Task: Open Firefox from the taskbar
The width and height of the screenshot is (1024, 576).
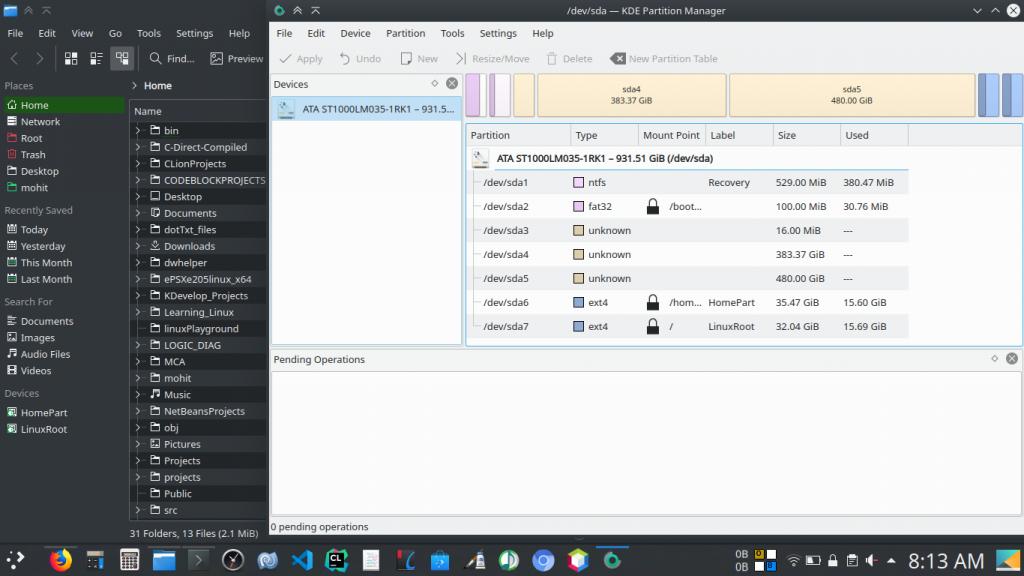Action: click(61, 560)
